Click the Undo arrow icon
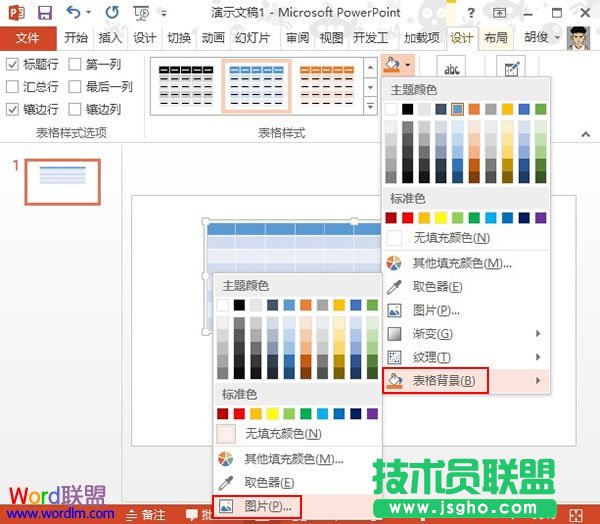 [73, 12]
